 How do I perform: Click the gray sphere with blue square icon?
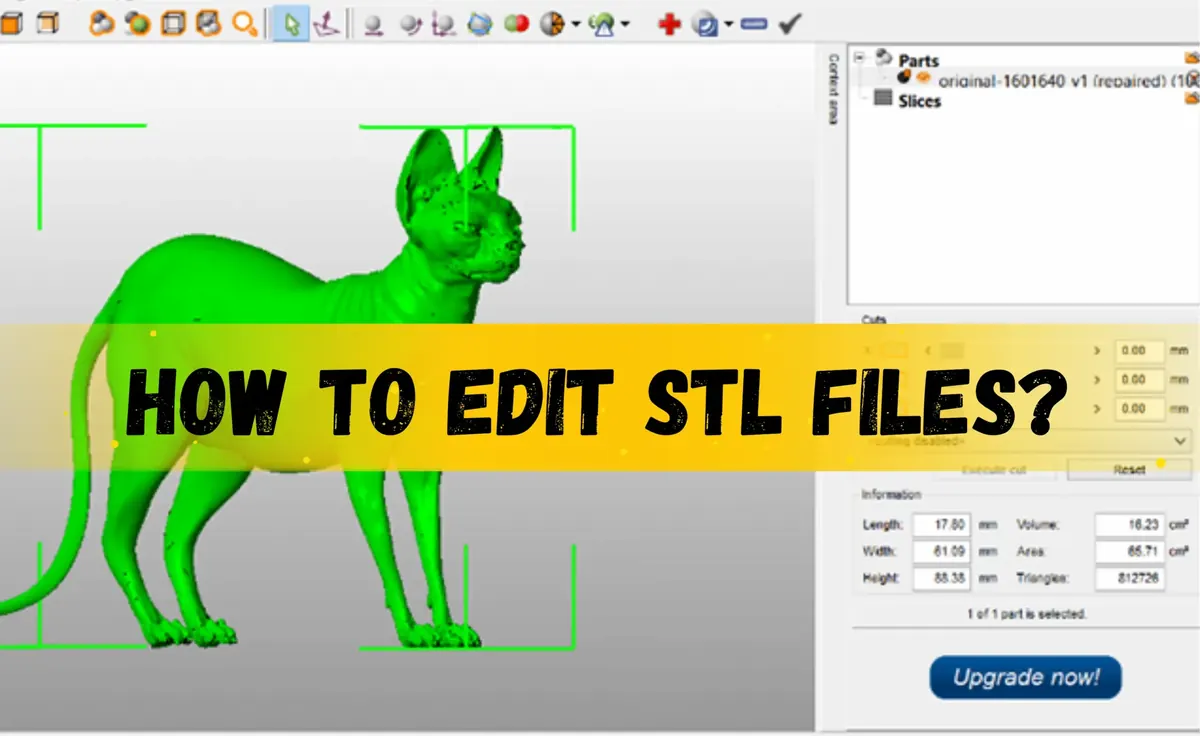tap(706, 24)
